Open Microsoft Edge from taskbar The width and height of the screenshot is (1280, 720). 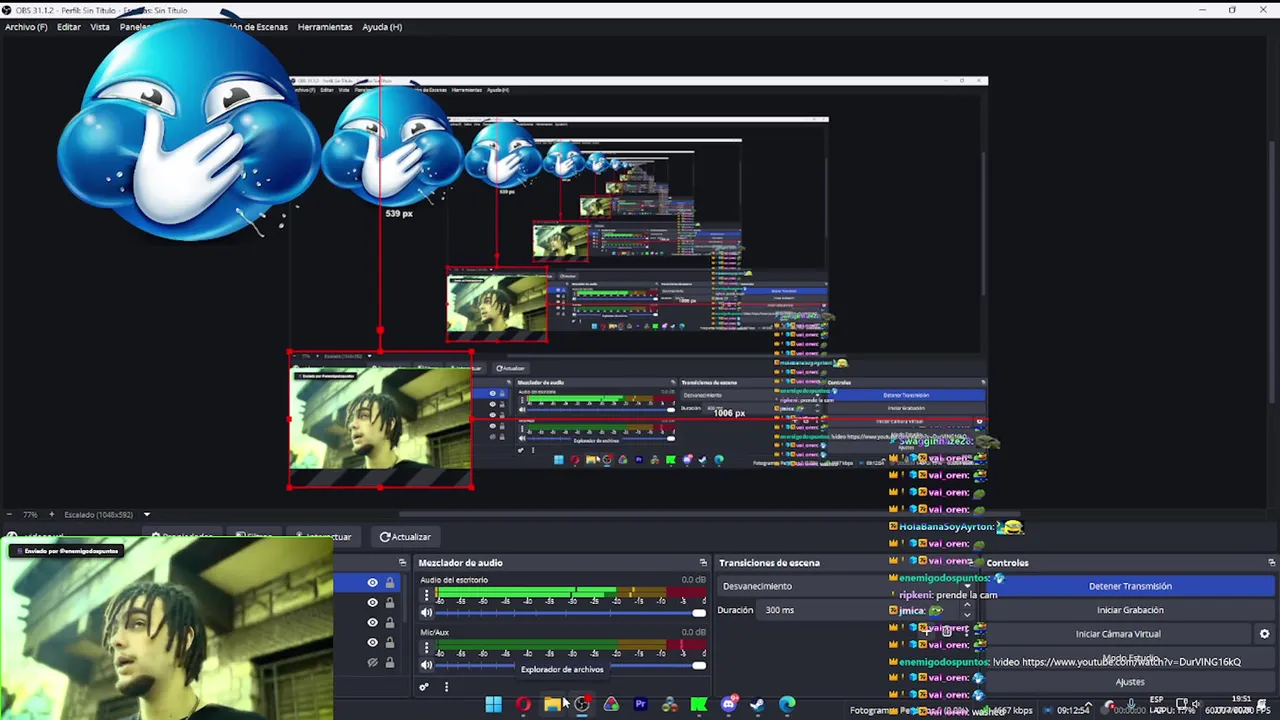[x=787, y=705]
